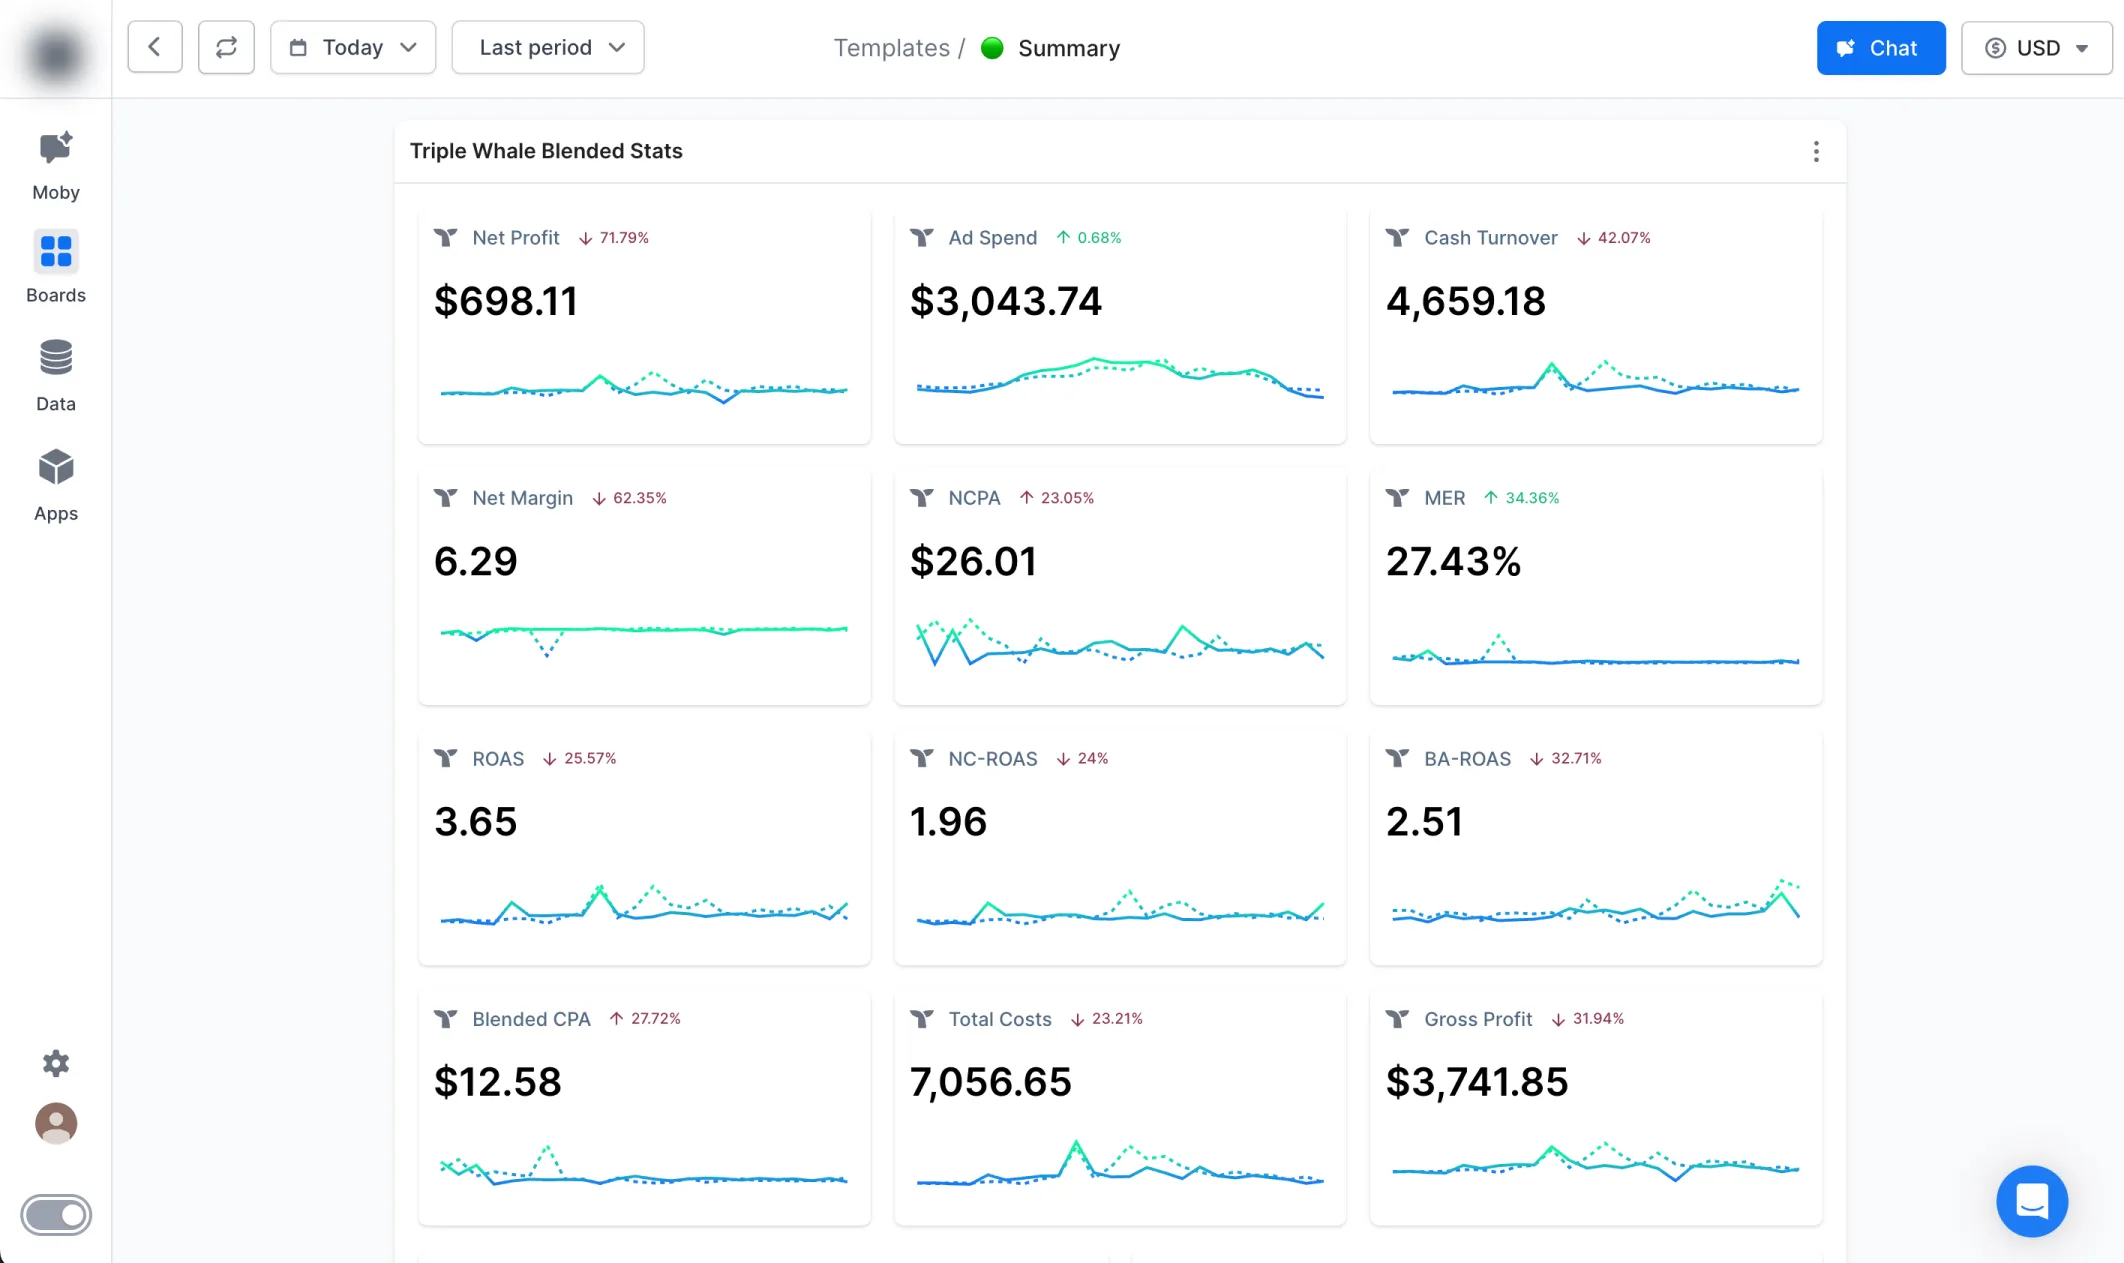Viewport: 2124px width, 1263px height.
Task: Click the blue Chat button
Action: [1880, 48]
